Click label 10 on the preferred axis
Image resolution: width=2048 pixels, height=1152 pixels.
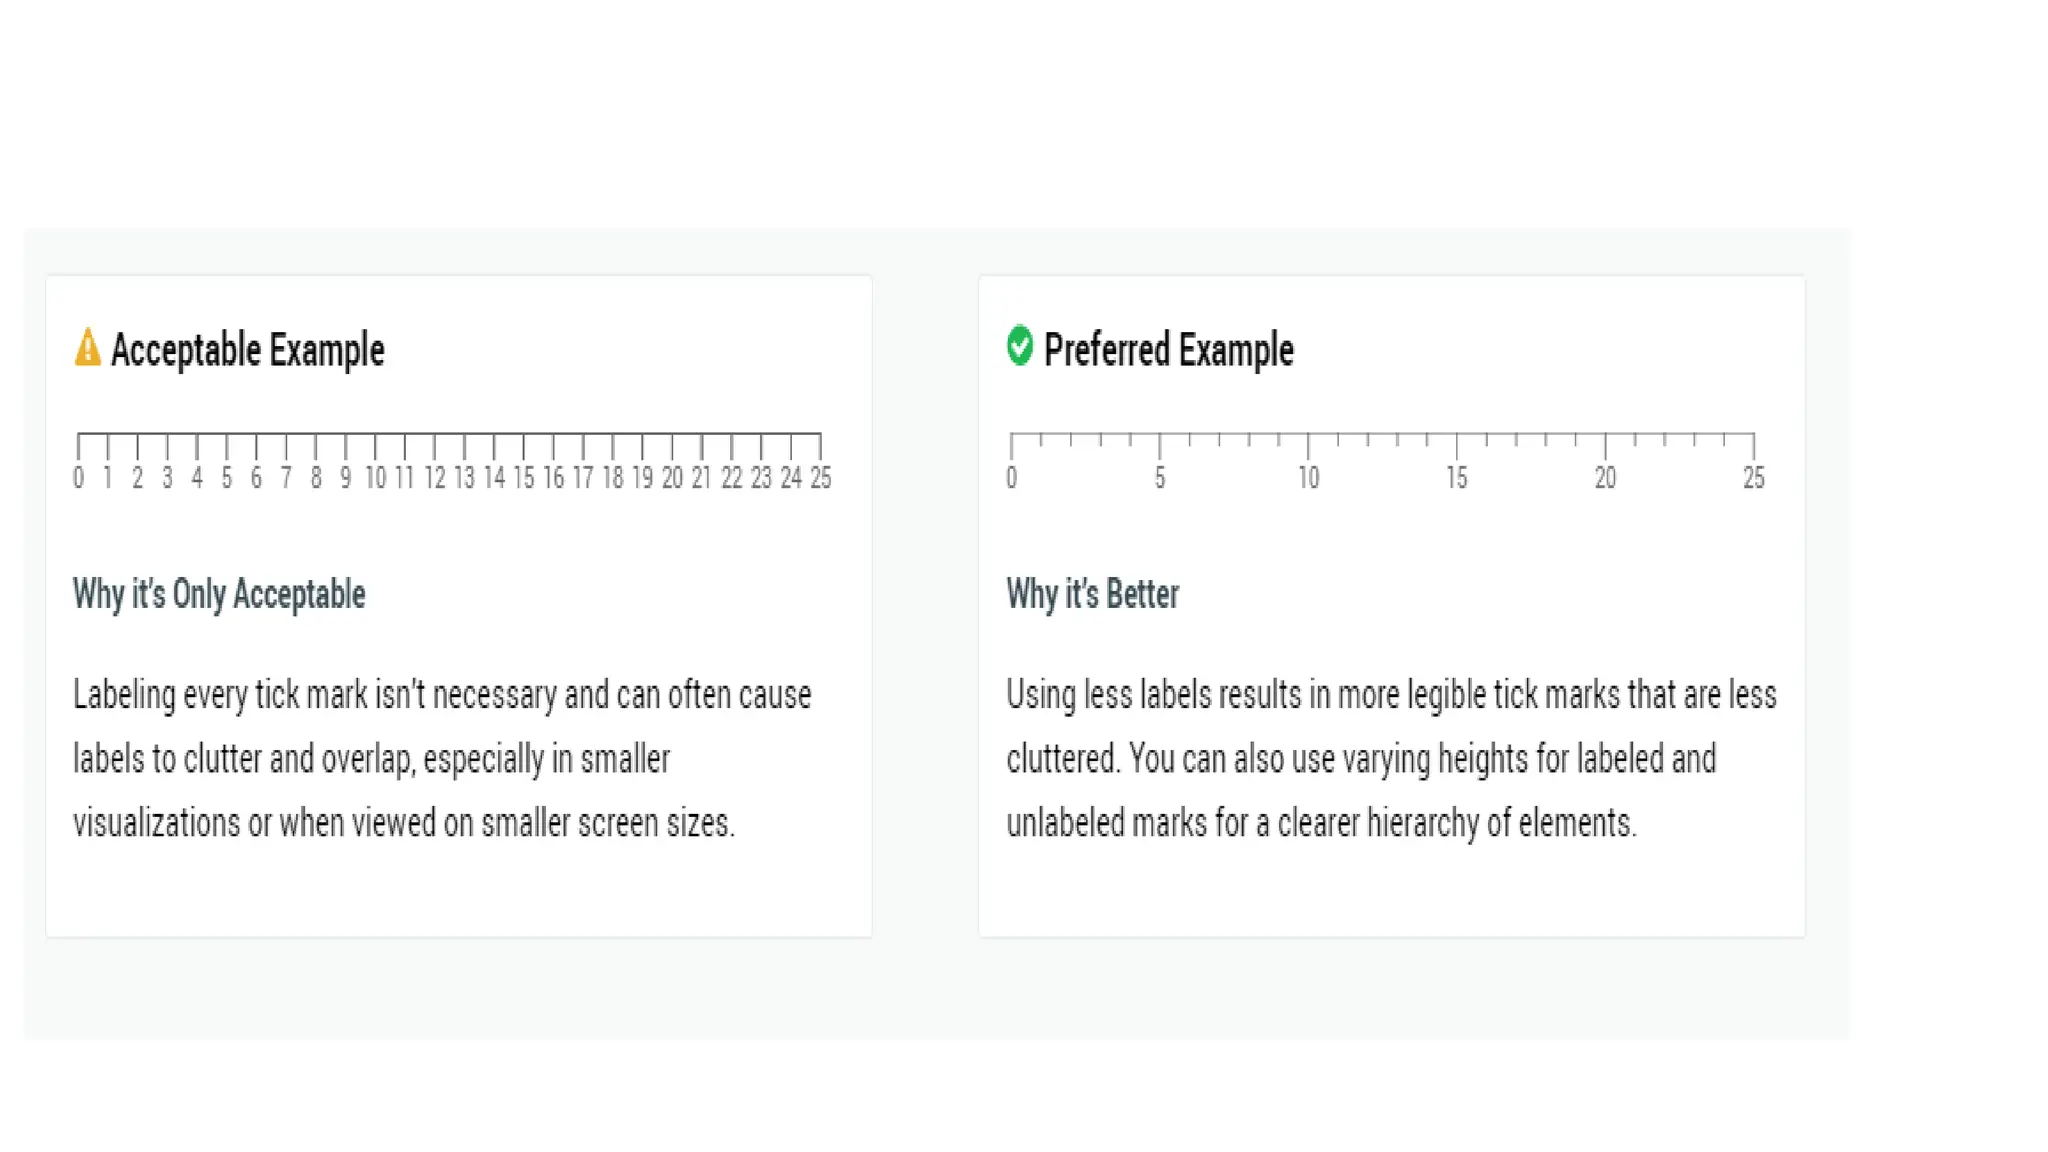pos(1308,478)
